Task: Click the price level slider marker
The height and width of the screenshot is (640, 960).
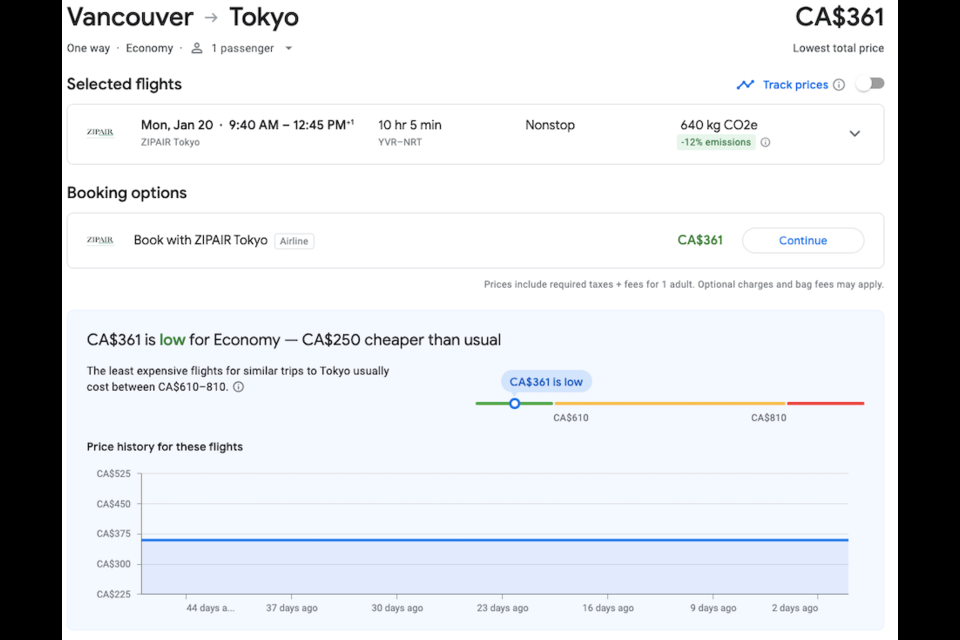Action: tap(515, 404)
